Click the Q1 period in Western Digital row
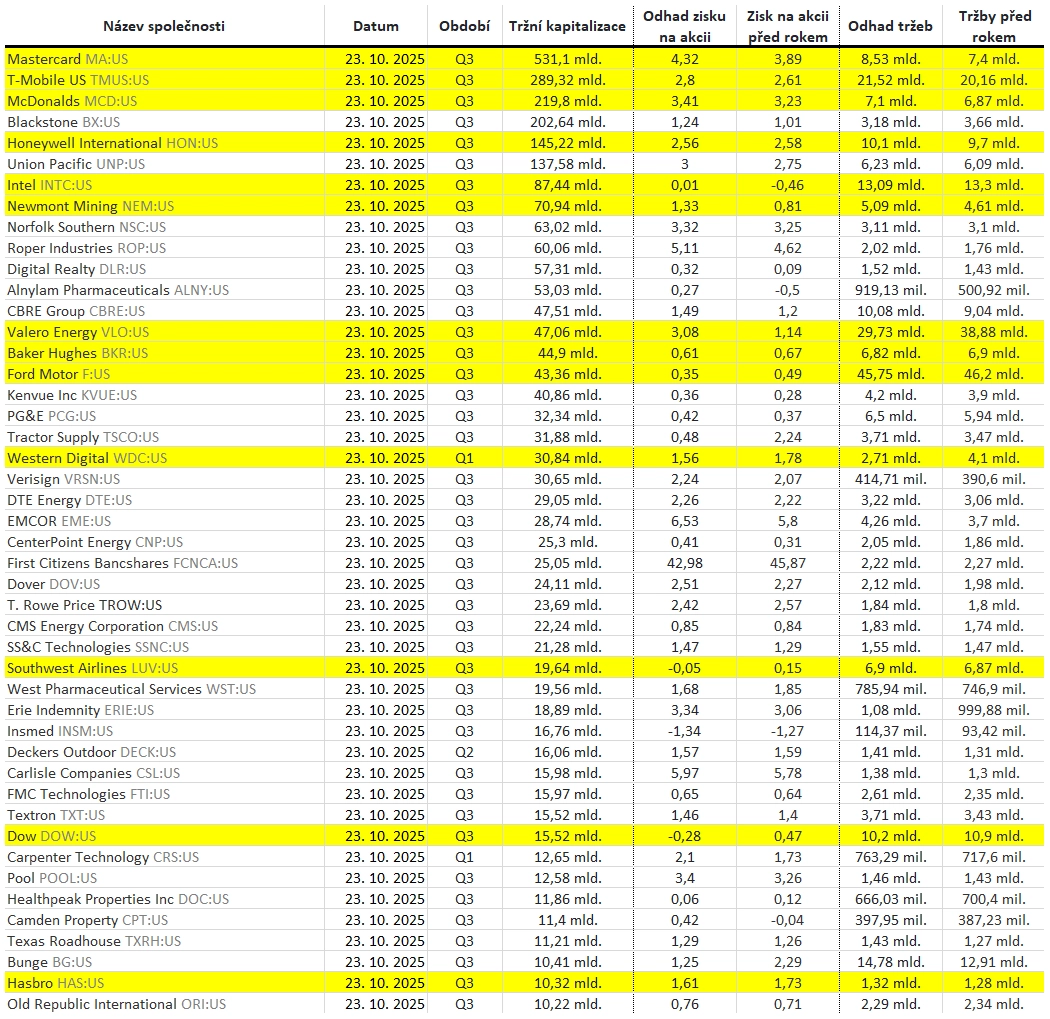The width and height of the screenshot is (1050, 1019). pos(464,458)
